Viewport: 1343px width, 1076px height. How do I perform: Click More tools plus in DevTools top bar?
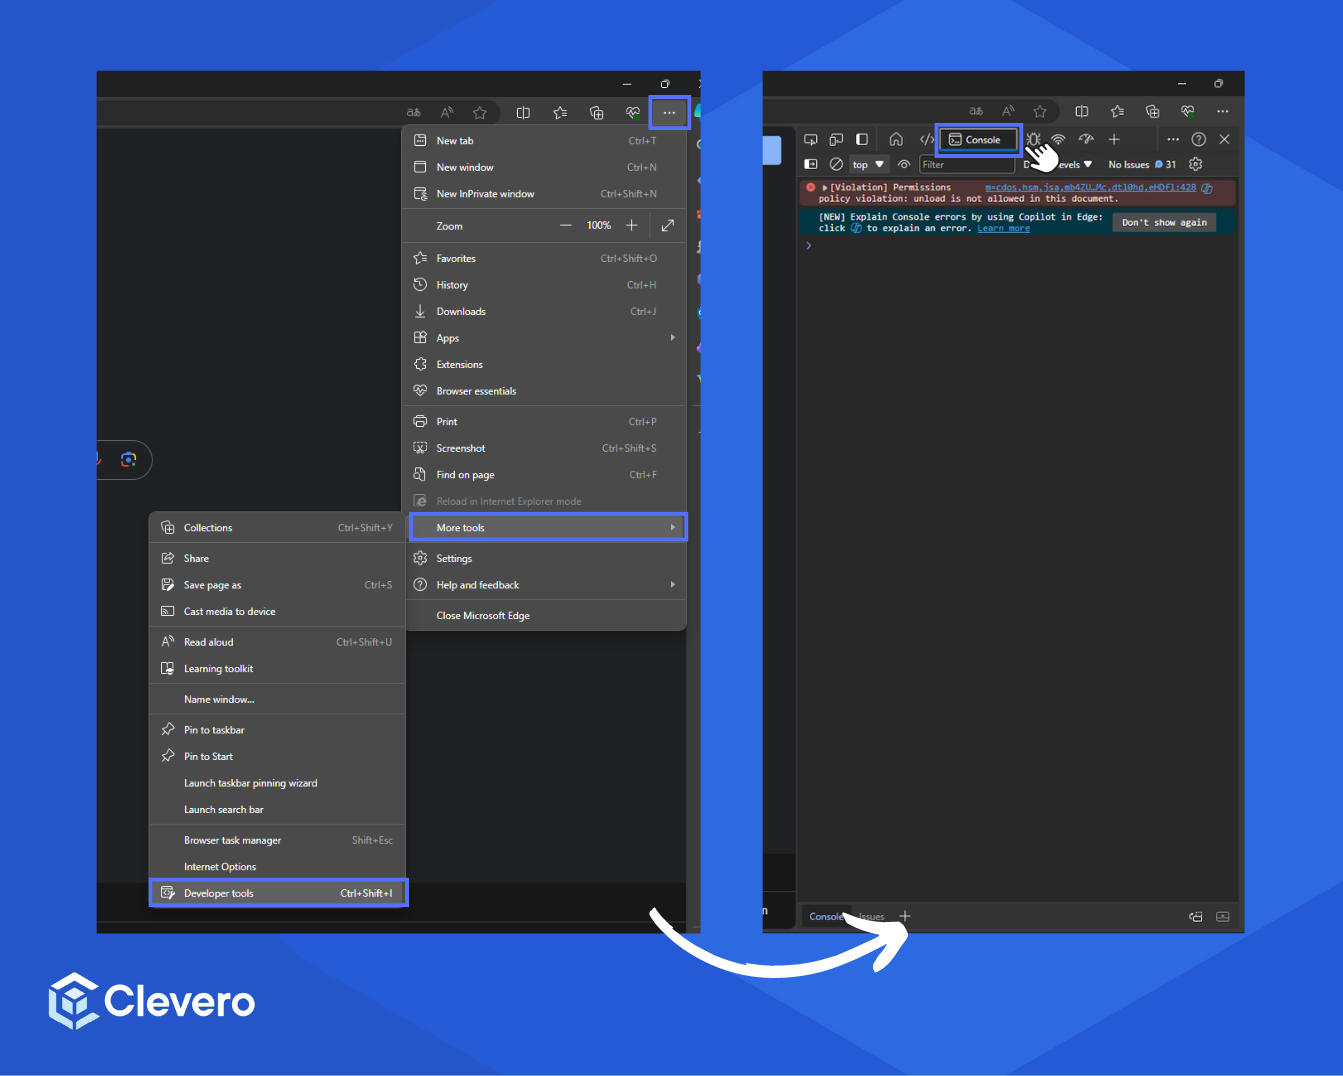pyautogui.click(x=1114, y=139)
